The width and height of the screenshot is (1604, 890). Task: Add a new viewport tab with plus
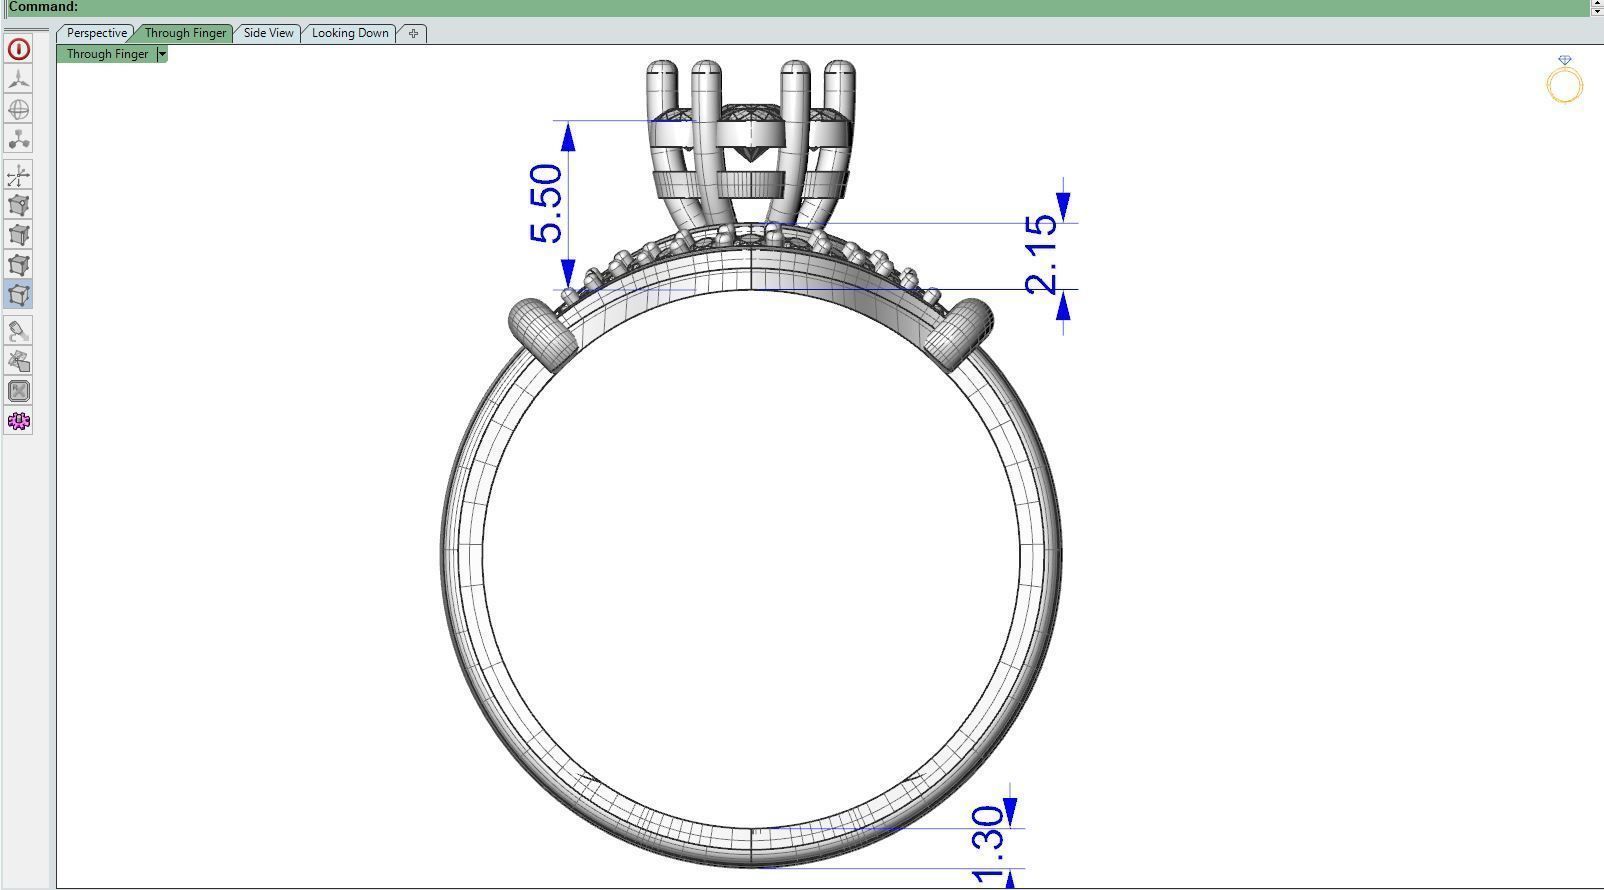[x=413, y=33]
